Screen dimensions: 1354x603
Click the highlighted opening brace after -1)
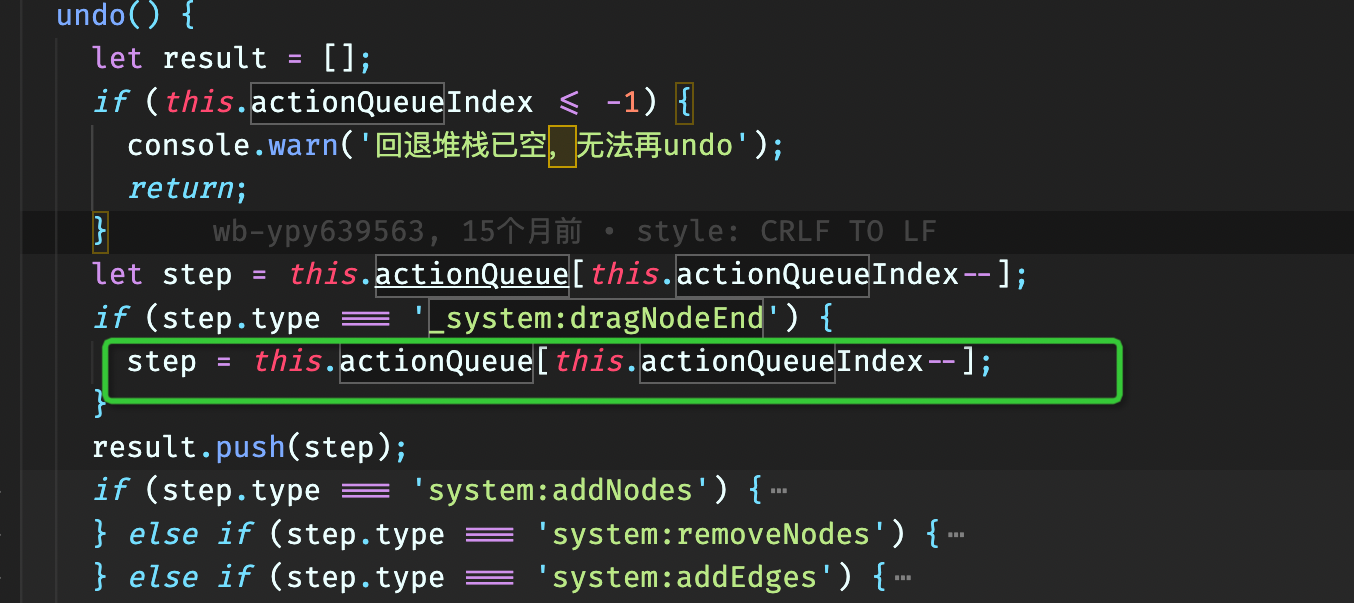pos(684,102)
